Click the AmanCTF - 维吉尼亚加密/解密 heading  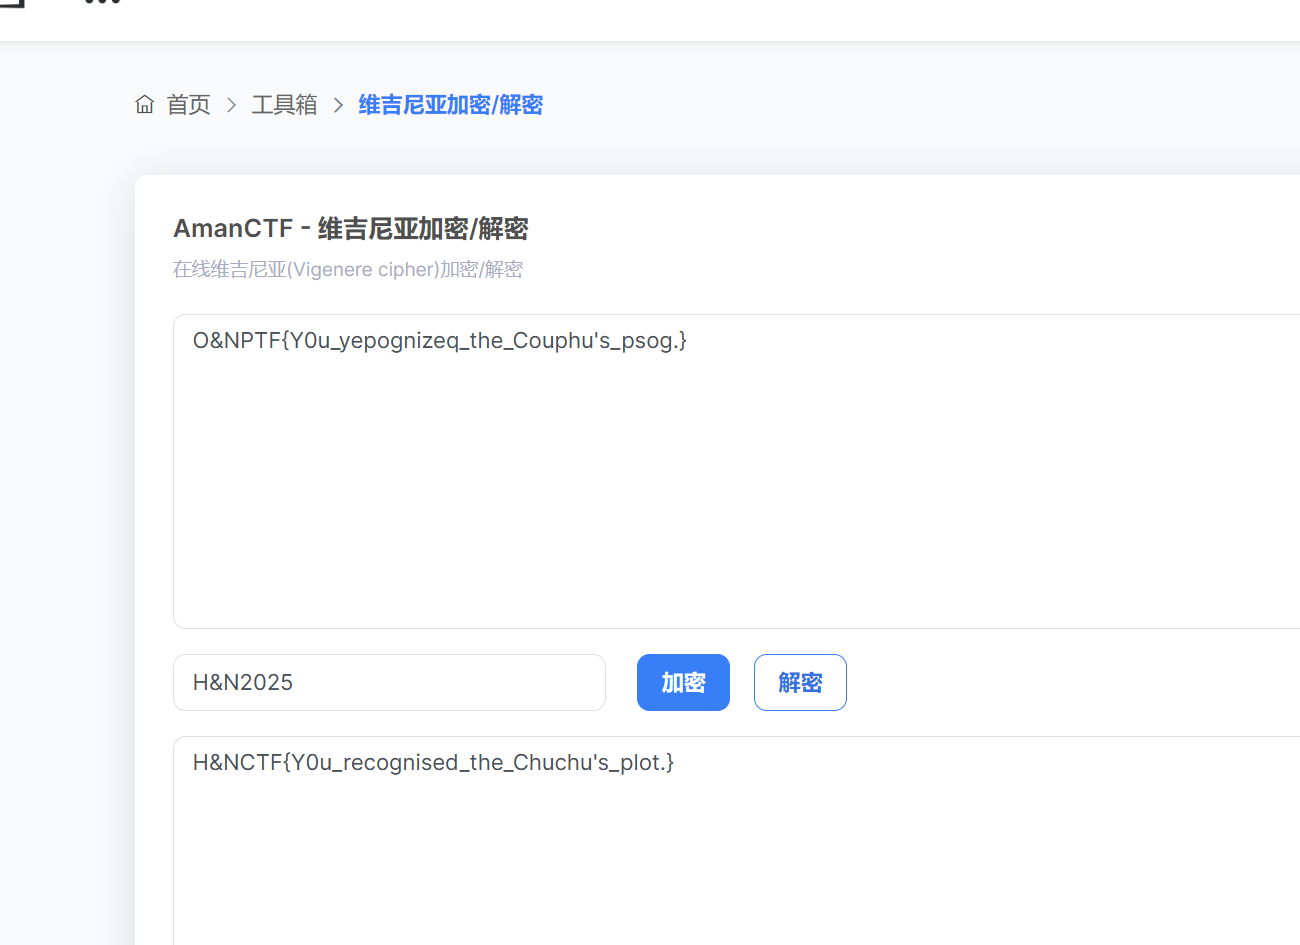[351, 229]
